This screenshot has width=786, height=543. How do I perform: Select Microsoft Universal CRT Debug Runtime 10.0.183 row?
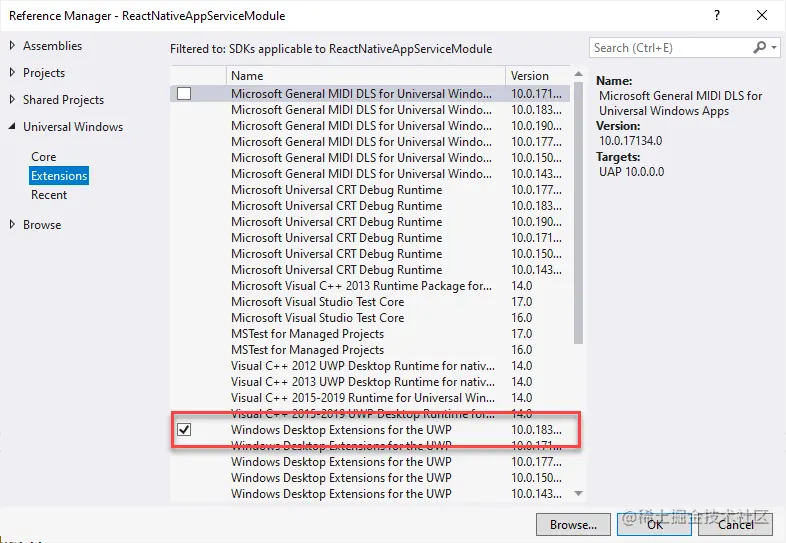coord(370,206)
